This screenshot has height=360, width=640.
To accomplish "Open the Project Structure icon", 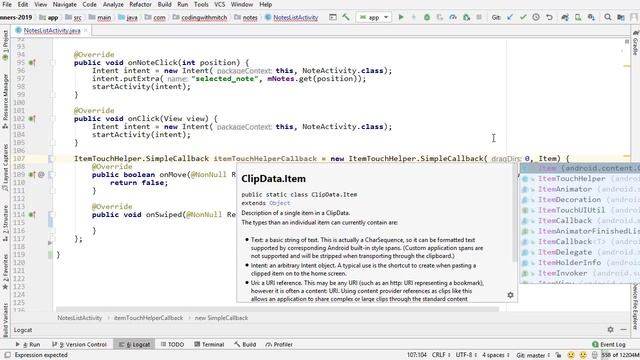I will [621, 17].
